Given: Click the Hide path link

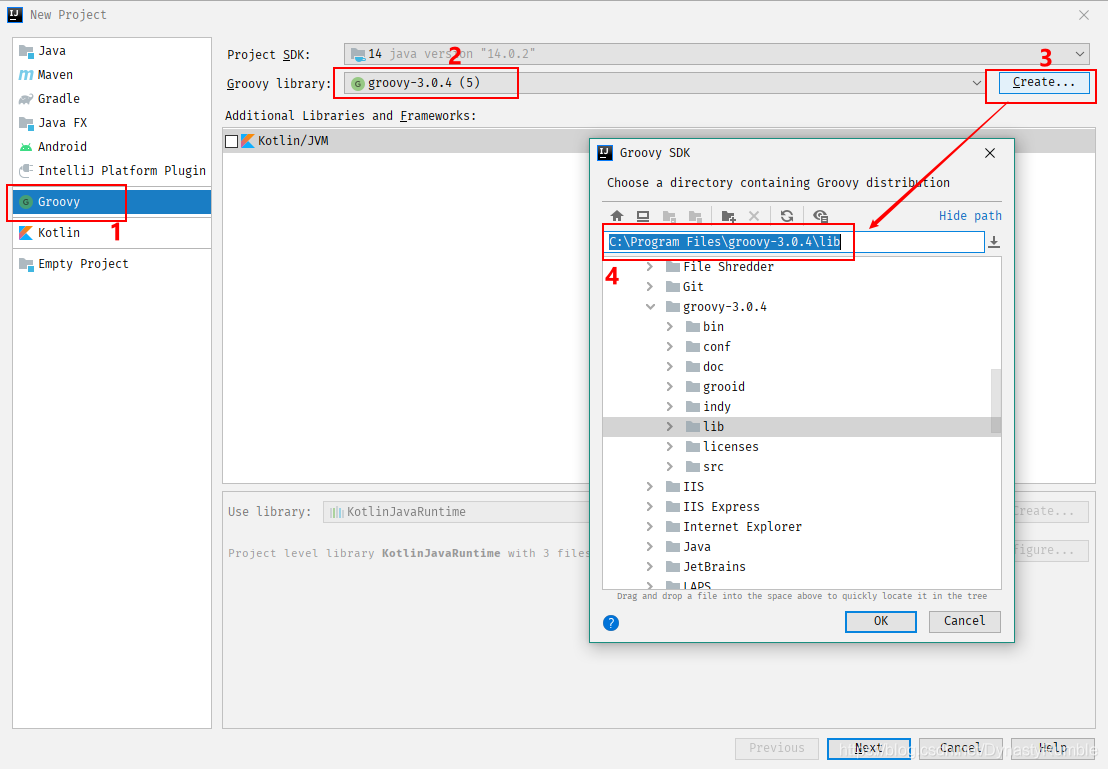Looking at the screenshot, I should (x=969, y=215).
